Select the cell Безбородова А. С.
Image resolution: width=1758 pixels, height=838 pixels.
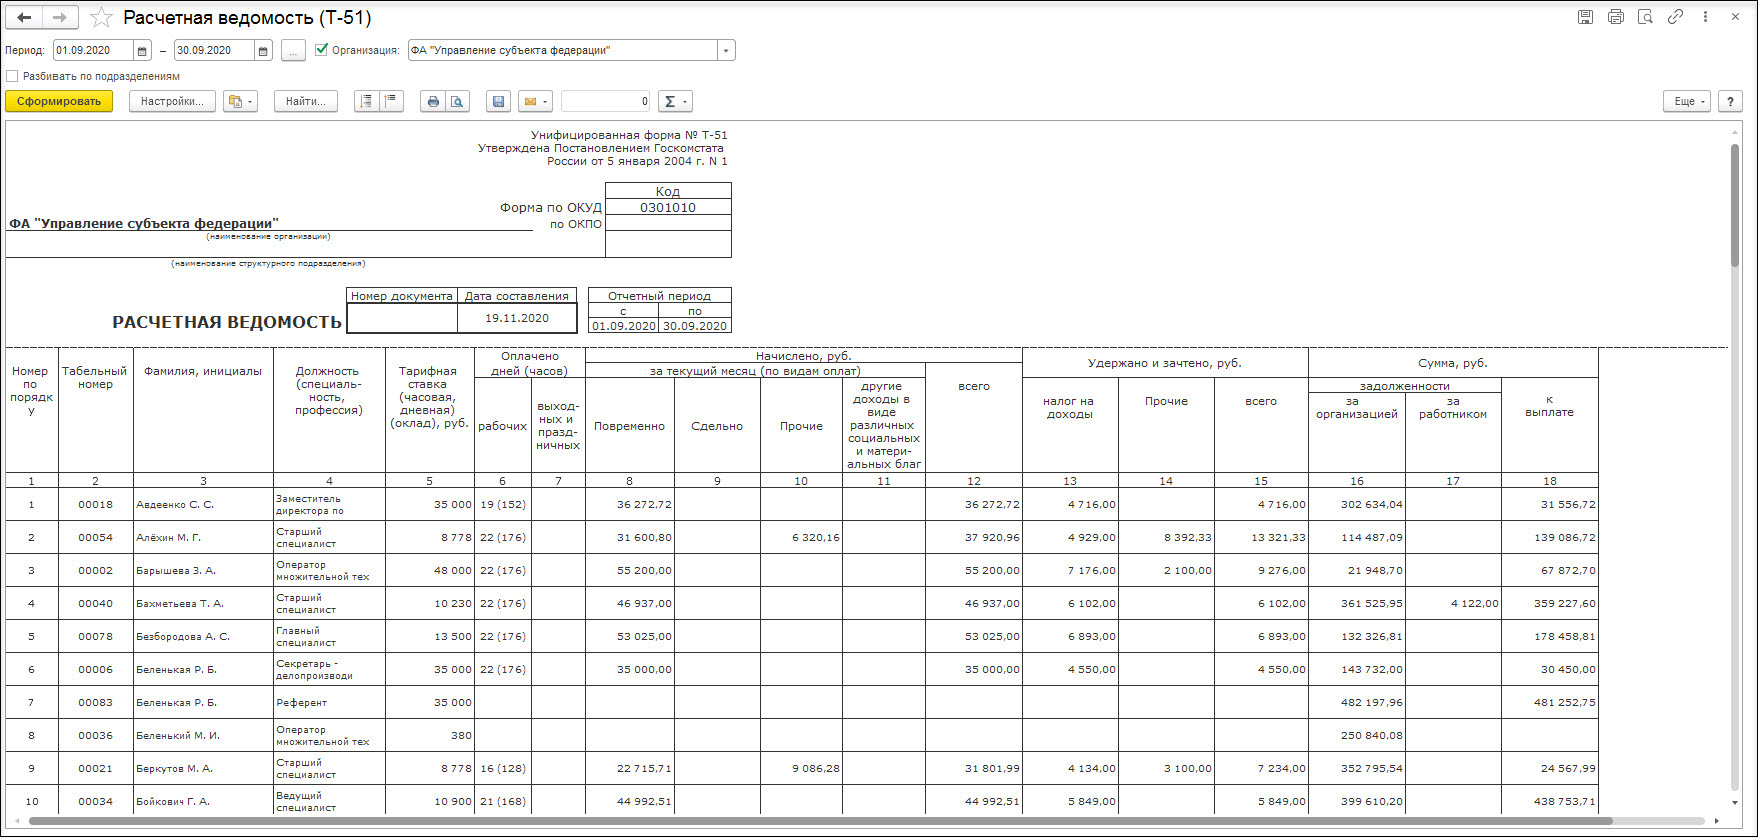tap(203, 637)
